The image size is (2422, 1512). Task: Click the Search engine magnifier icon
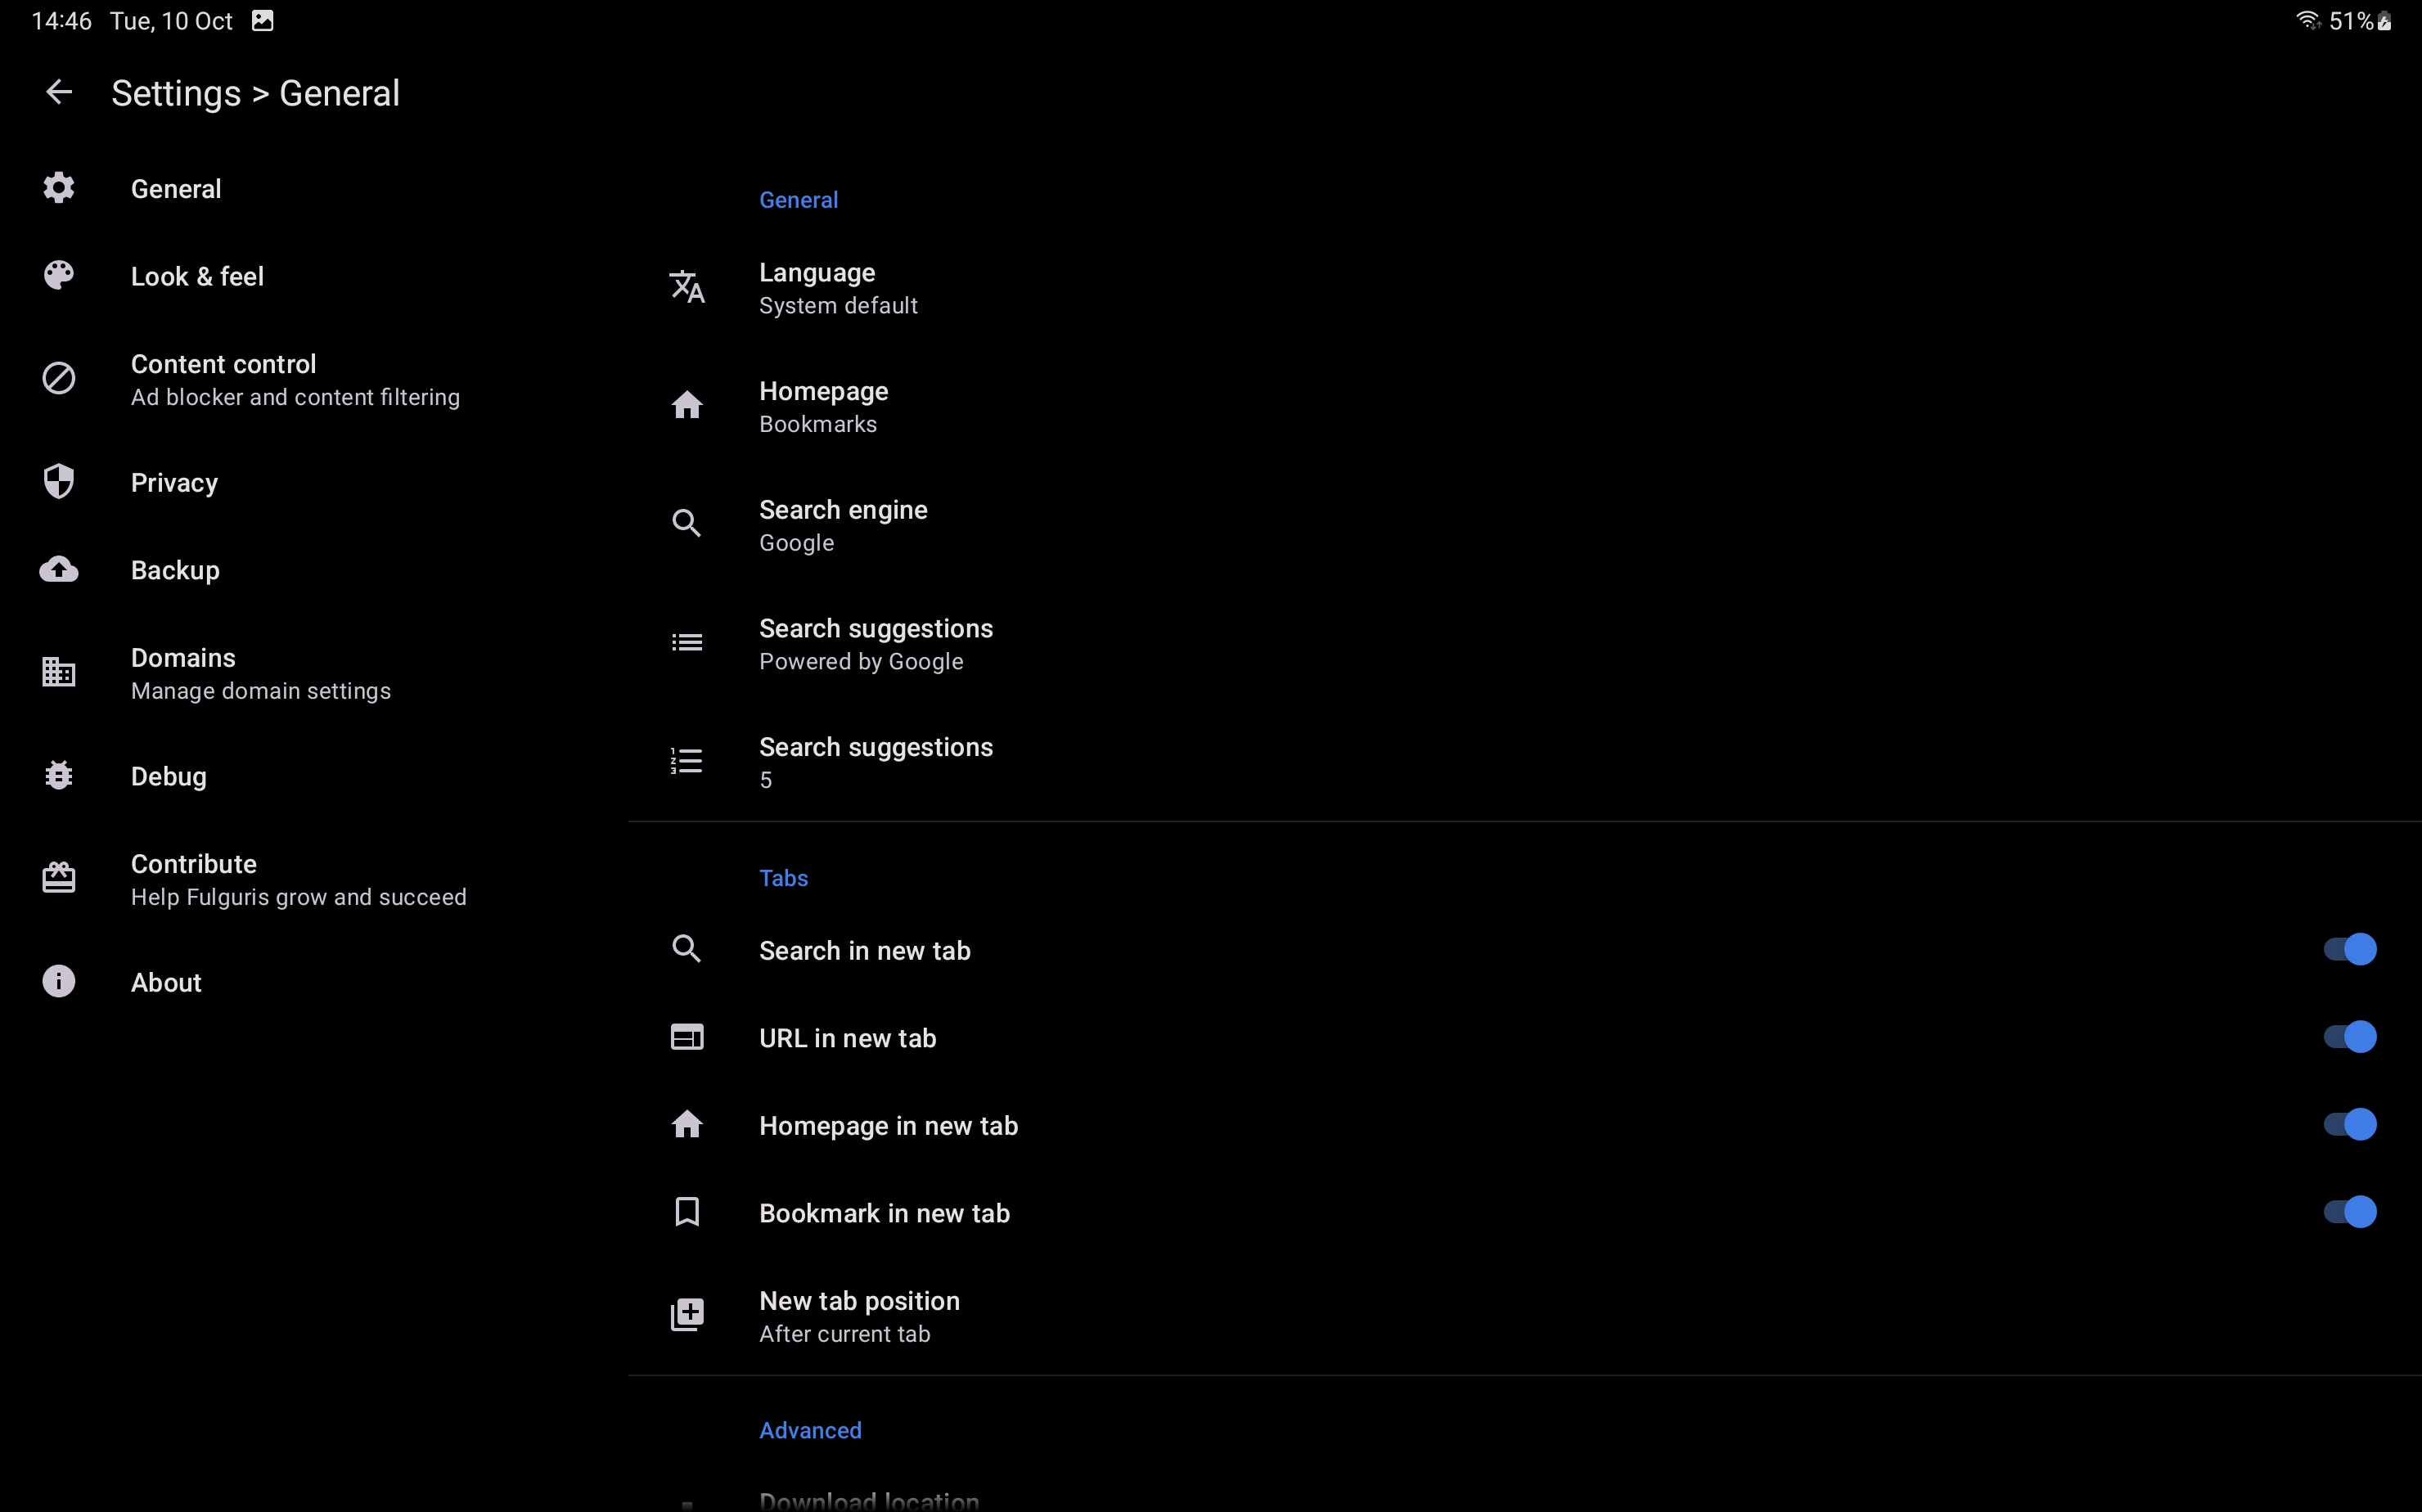(x=687, y=524)
